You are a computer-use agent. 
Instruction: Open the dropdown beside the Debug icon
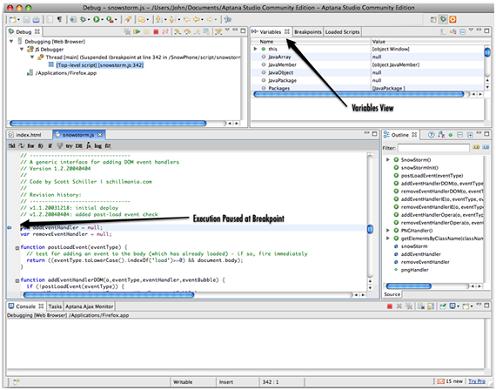point(89,20)
